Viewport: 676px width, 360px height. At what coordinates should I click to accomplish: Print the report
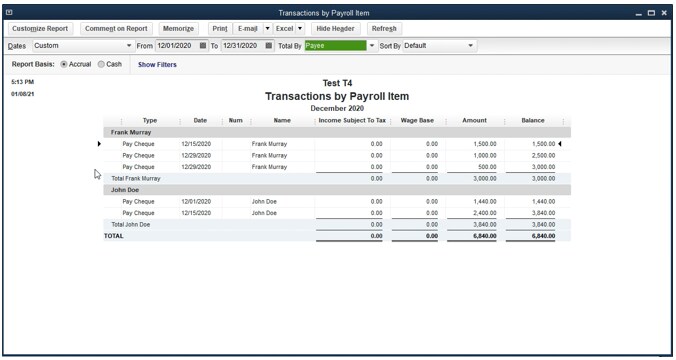click(220, 28)
